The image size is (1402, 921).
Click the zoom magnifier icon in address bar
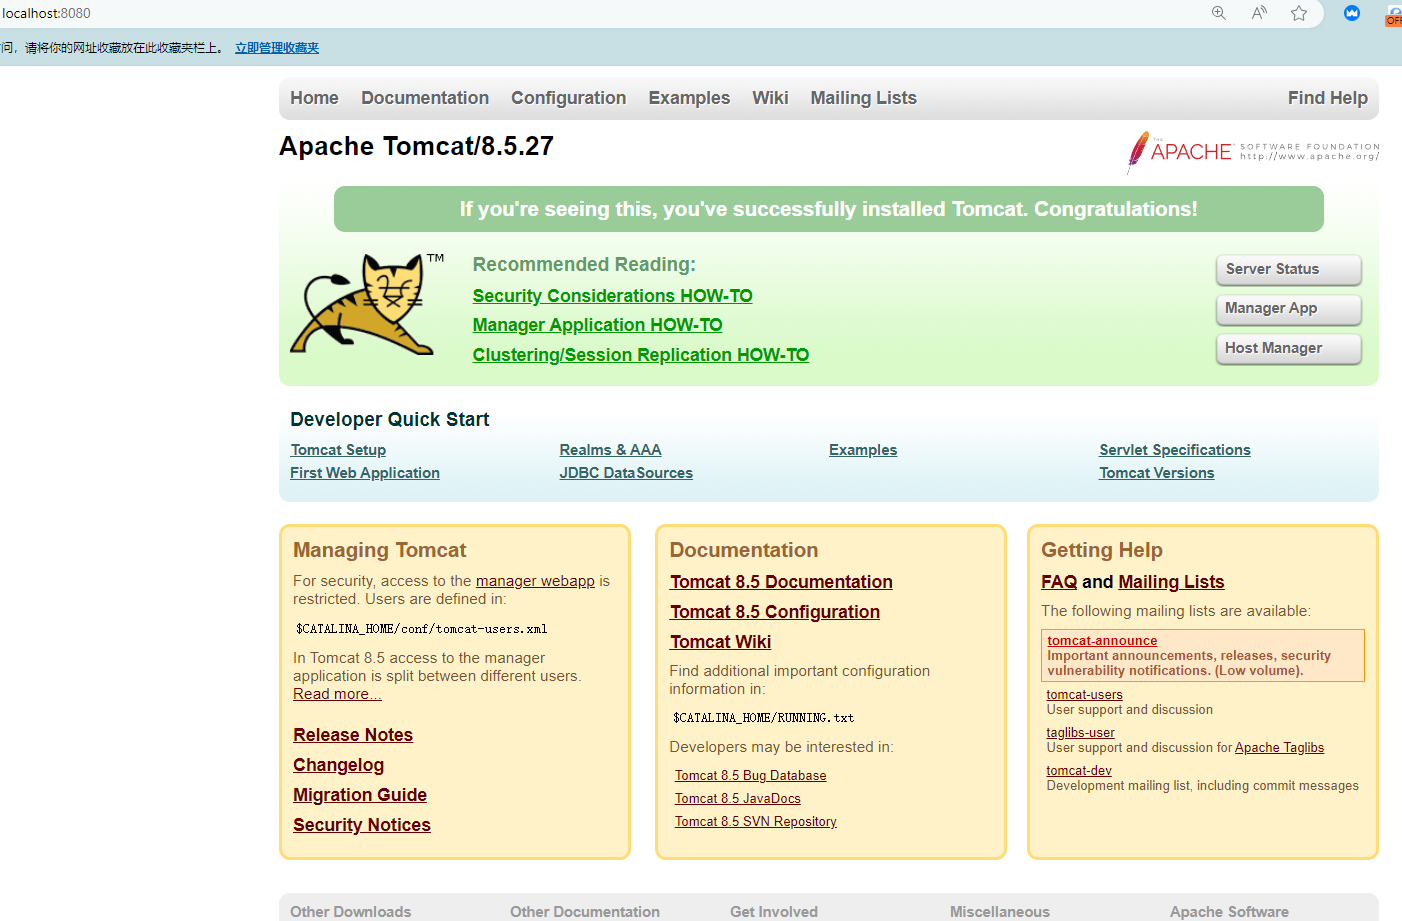[1218, 13]
